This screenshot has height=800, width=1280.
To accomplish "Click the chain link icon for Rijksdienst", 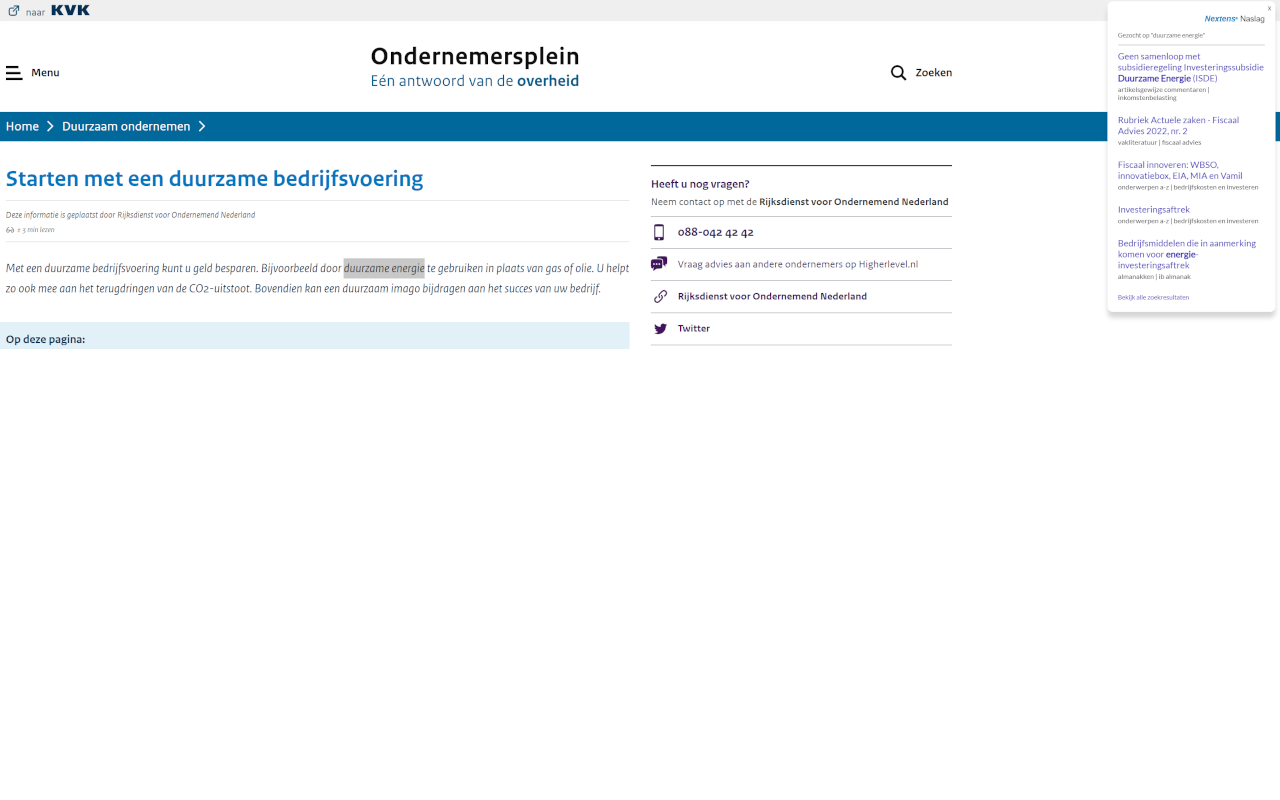I will [x=660, y=296].
